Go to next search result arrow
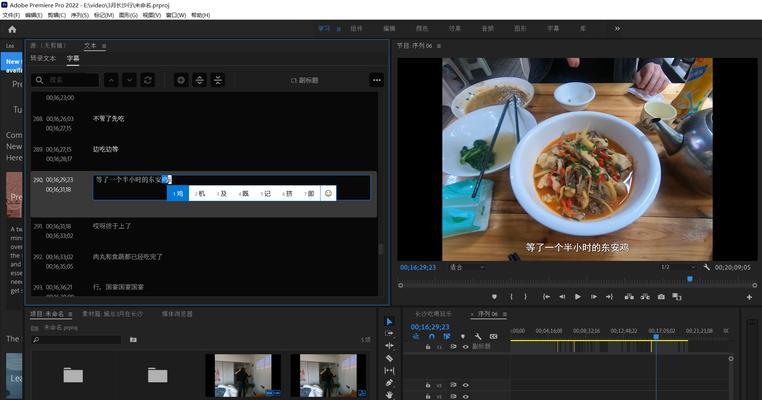The image size is (762, 400). pyautogui.click(x=129, y=80)
